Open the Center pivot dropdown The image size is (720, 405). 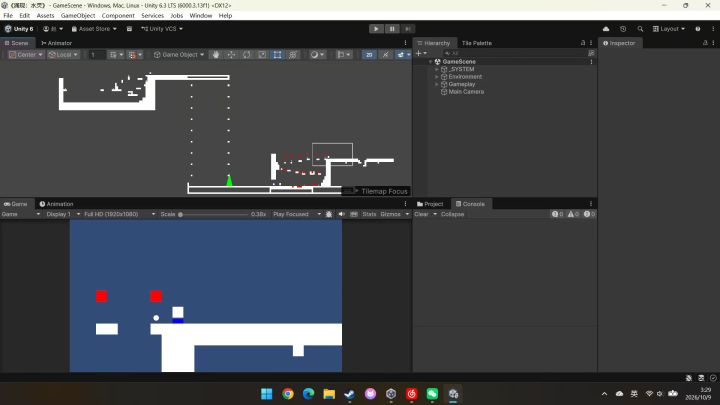pos(26,55)
